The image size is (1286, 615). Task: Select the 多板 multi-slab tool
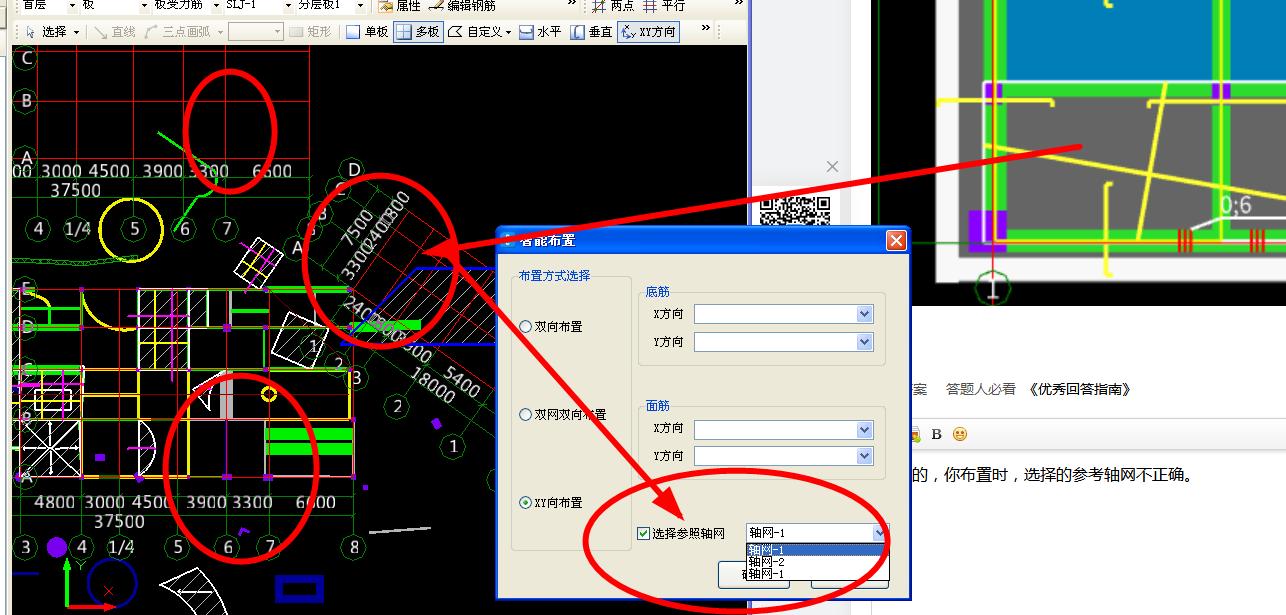pos(417,32)
